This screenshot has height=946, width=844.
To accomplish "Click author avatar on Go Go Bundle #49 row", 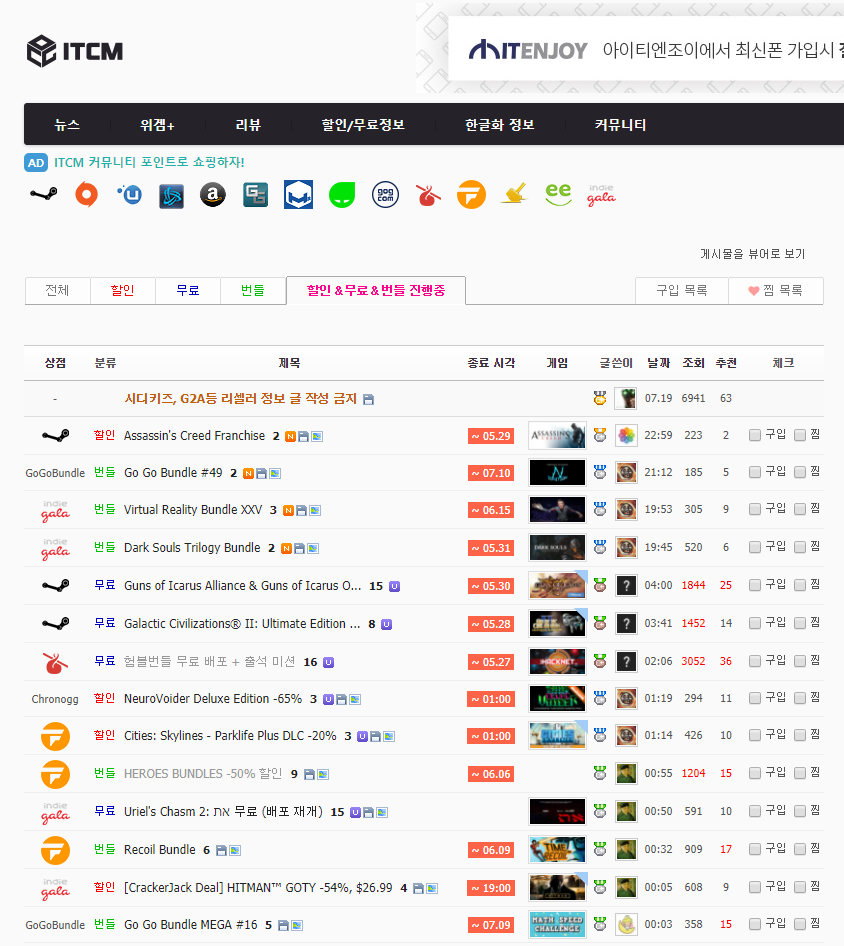I will point(626,473).
